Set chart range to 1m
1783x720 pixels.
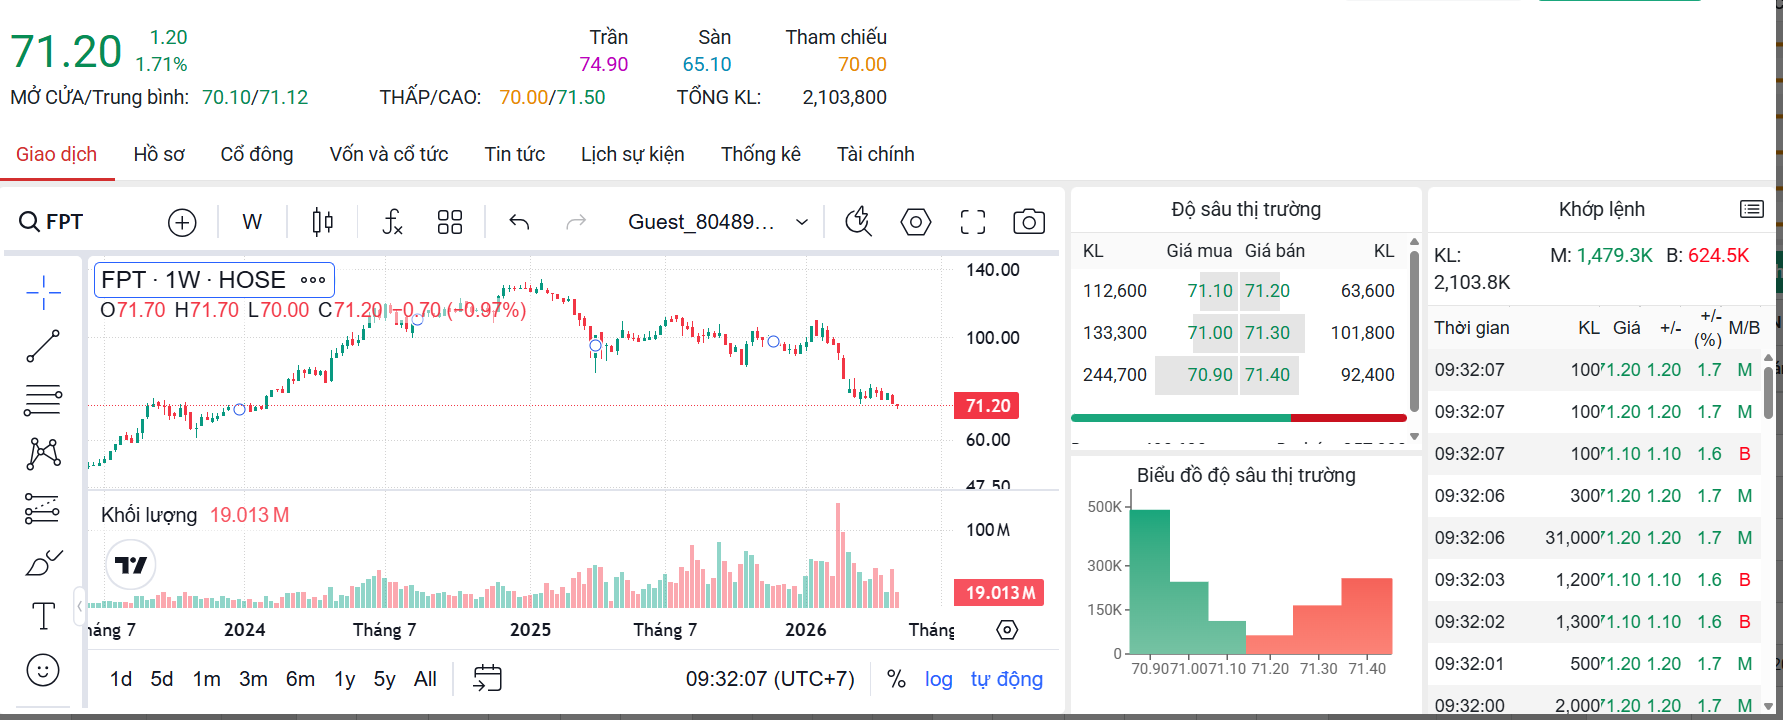[207, 679]
